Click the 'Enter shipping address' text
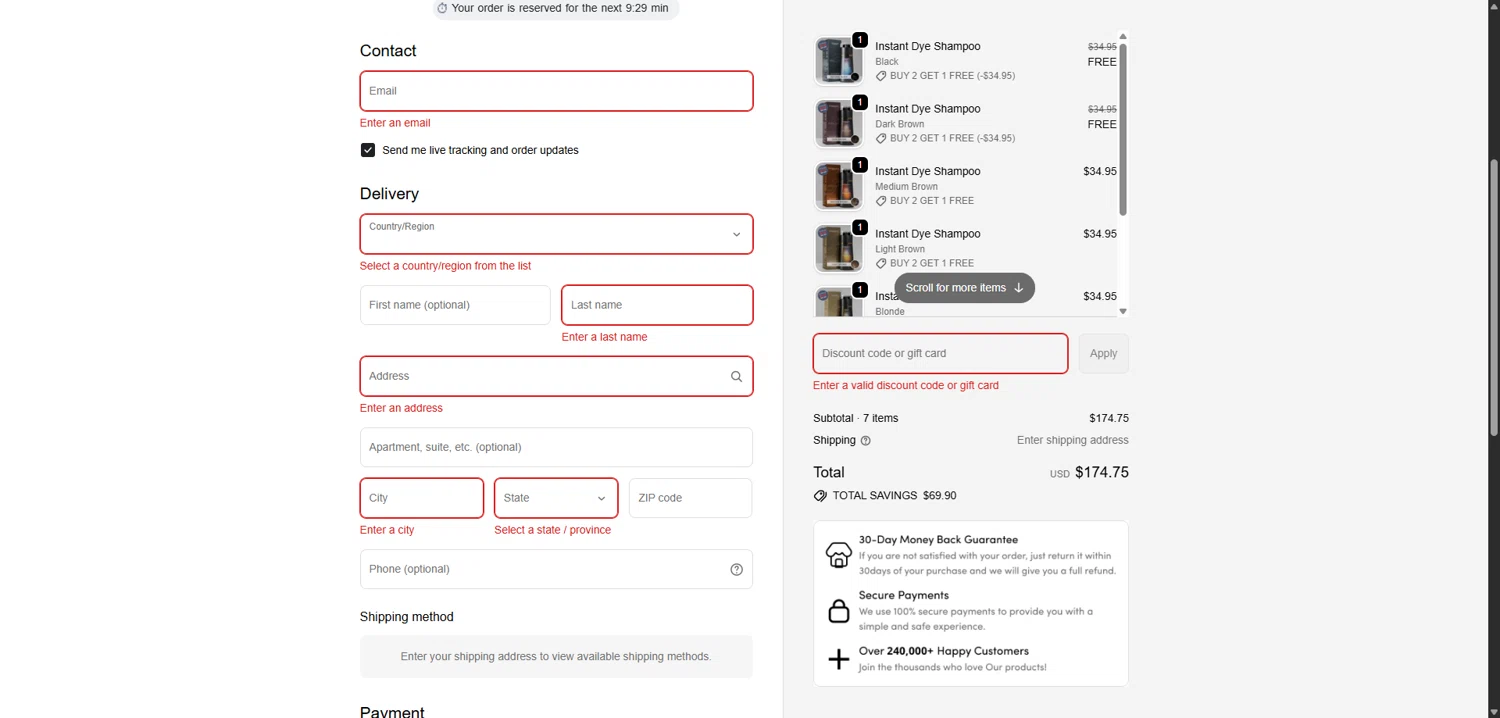1500x718 pixels. click(x=1072, y=441)
